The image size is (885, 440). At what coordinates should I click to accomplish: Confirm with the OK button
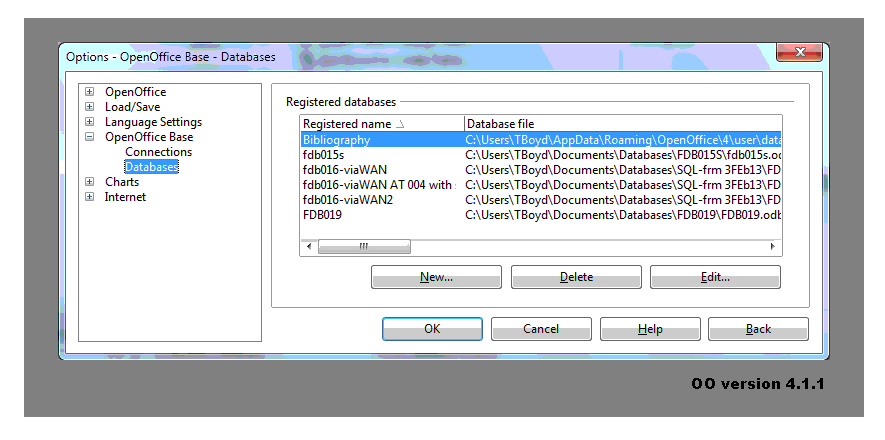[432, 329]
